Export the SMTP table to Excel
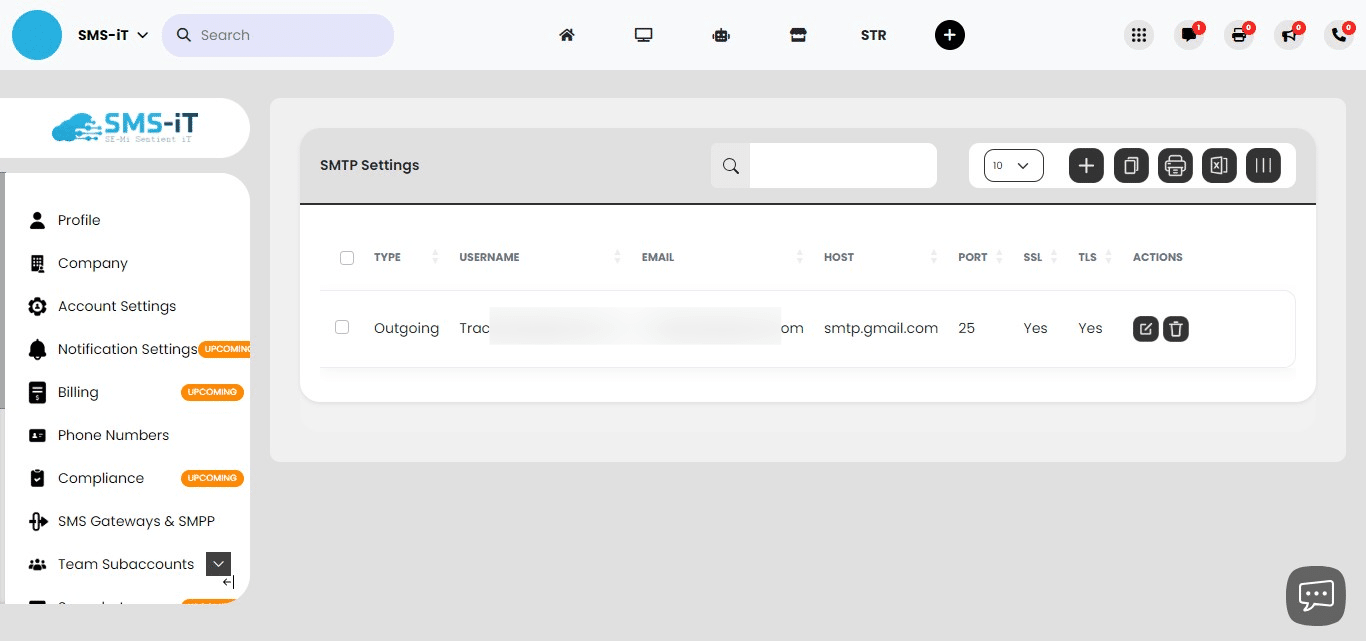The image size is (1366, 641). click(x=1219, y=165)
